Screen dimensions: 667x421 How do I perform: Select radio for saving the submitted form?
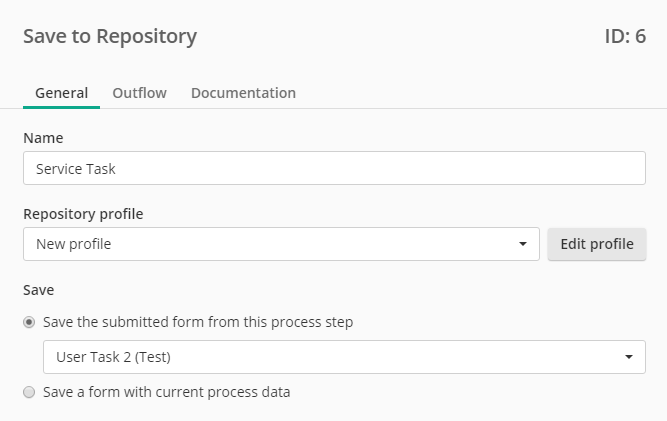(29, 322)
